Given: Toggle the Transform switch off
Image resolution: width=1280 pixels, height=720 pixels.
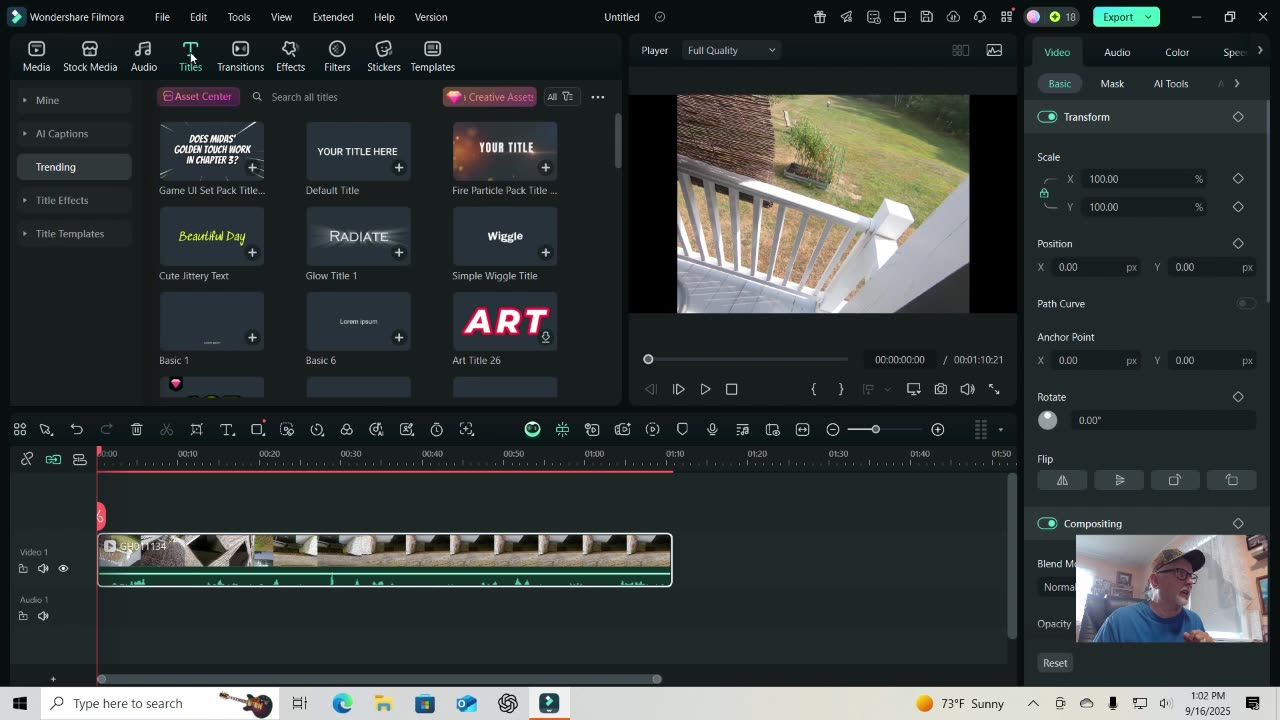Looking at the screenshot, I should click(x=1047, y=117).
